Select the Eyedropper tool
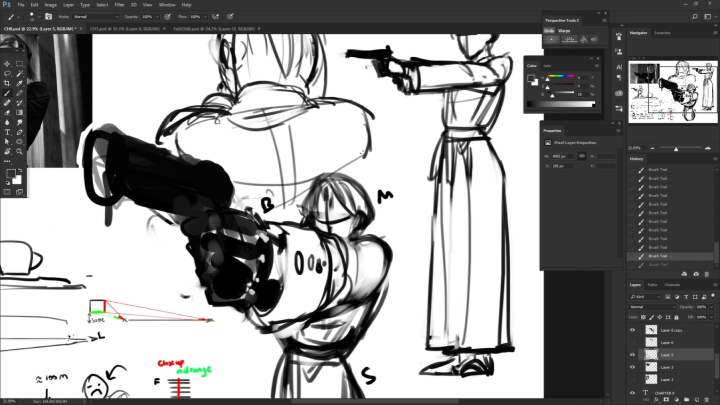Viewport: 720px width, 405px height. (20, 82)
